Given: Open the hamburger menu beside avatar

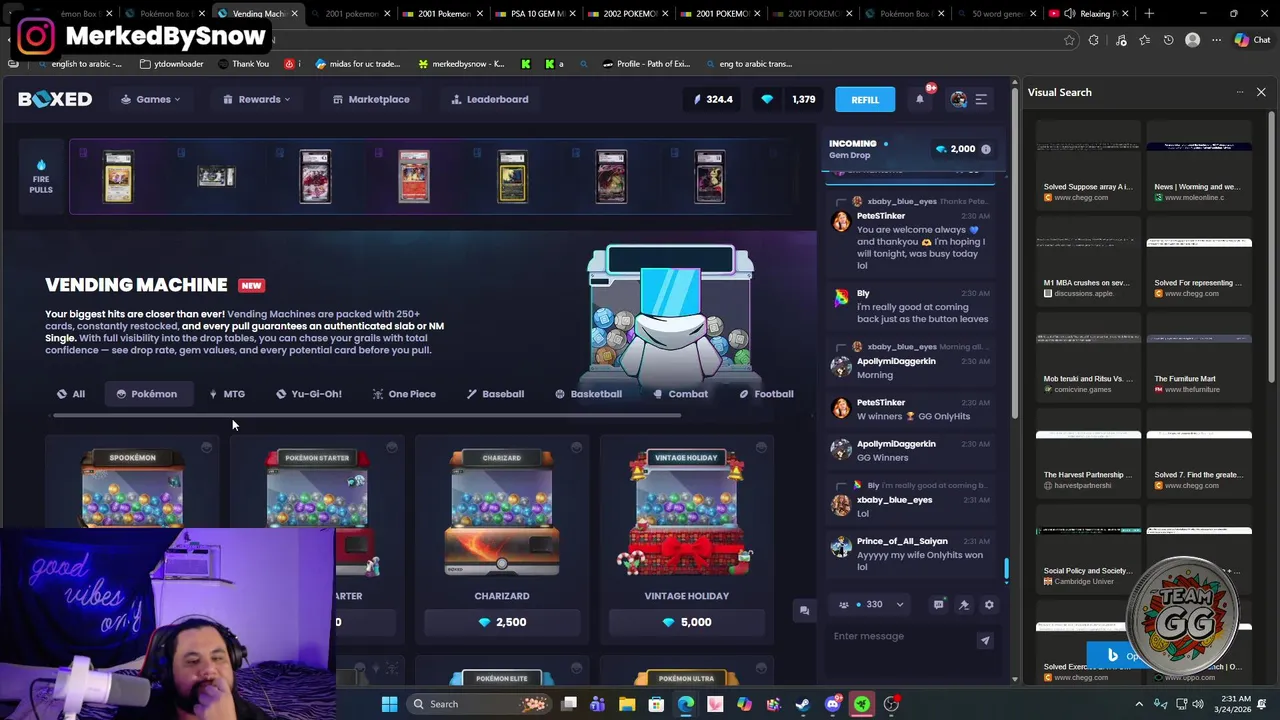Looking at the screenshot, I should (x=981, y=99).
